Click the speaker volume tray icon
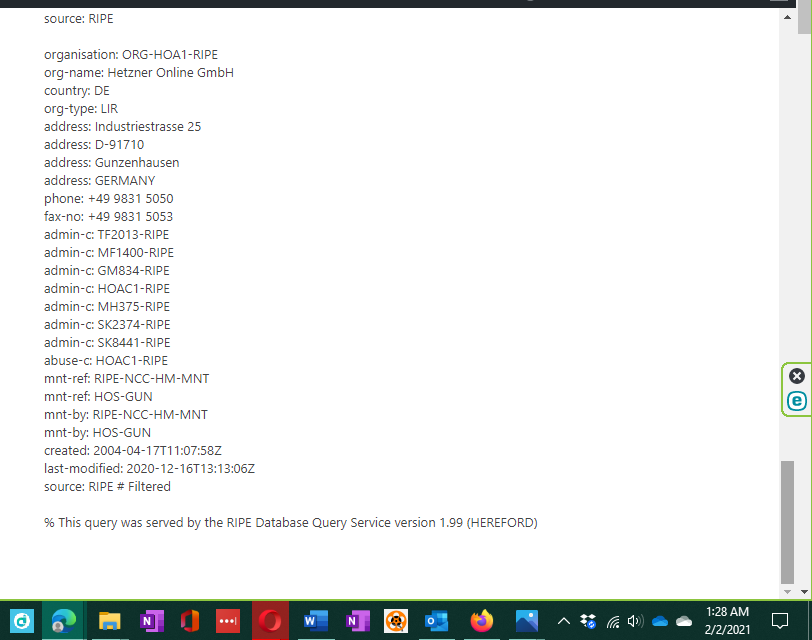 pos(635,621)
